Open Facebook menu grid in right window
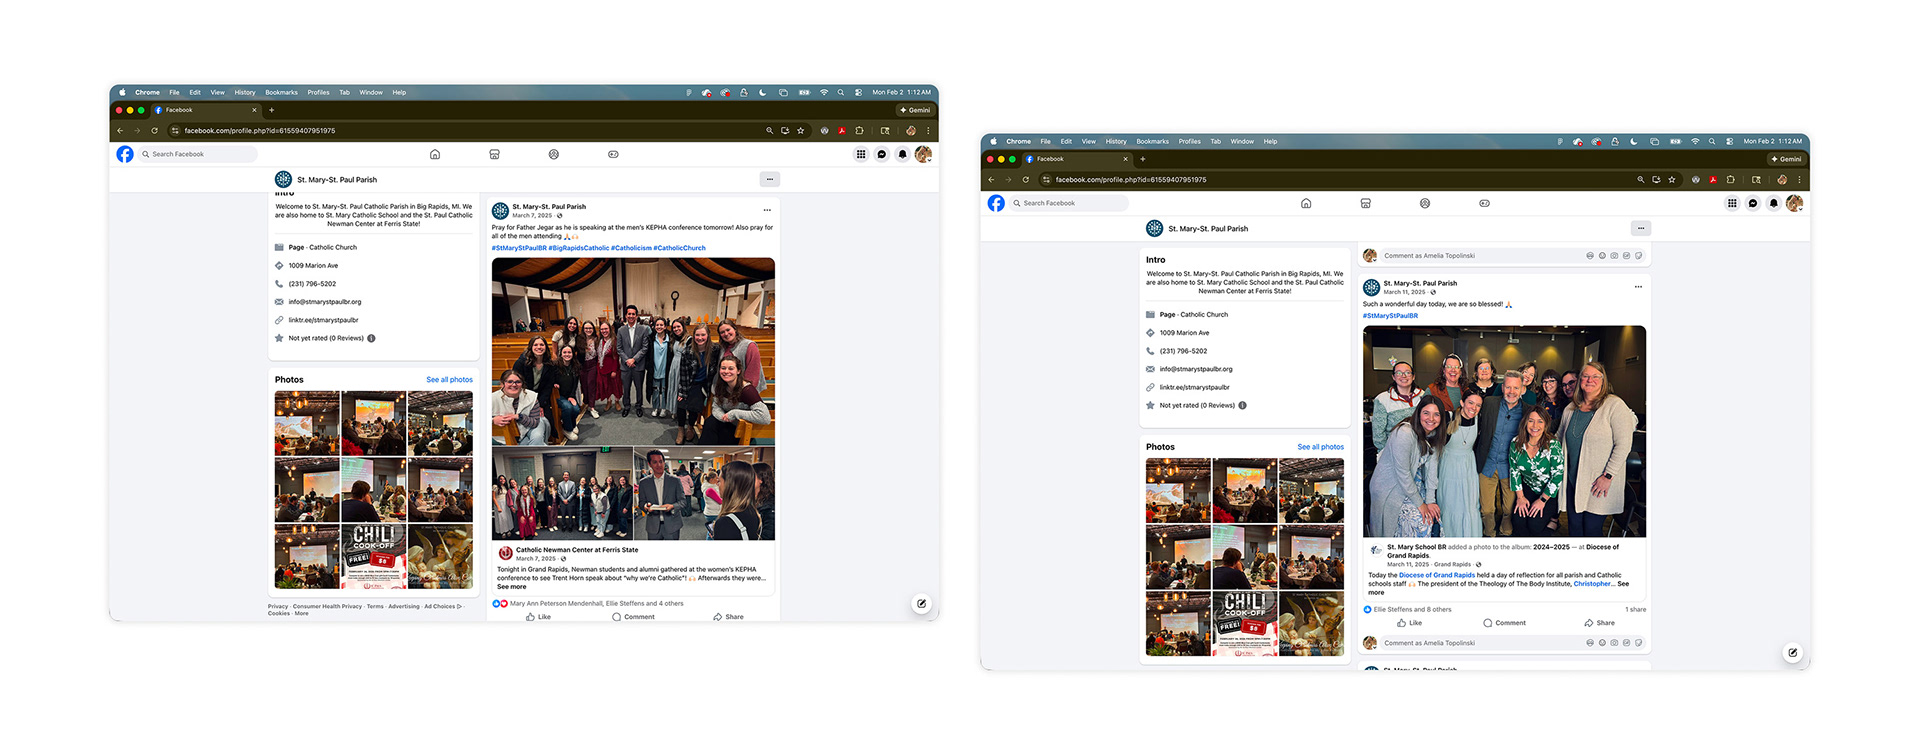 tap(1732, 203)
